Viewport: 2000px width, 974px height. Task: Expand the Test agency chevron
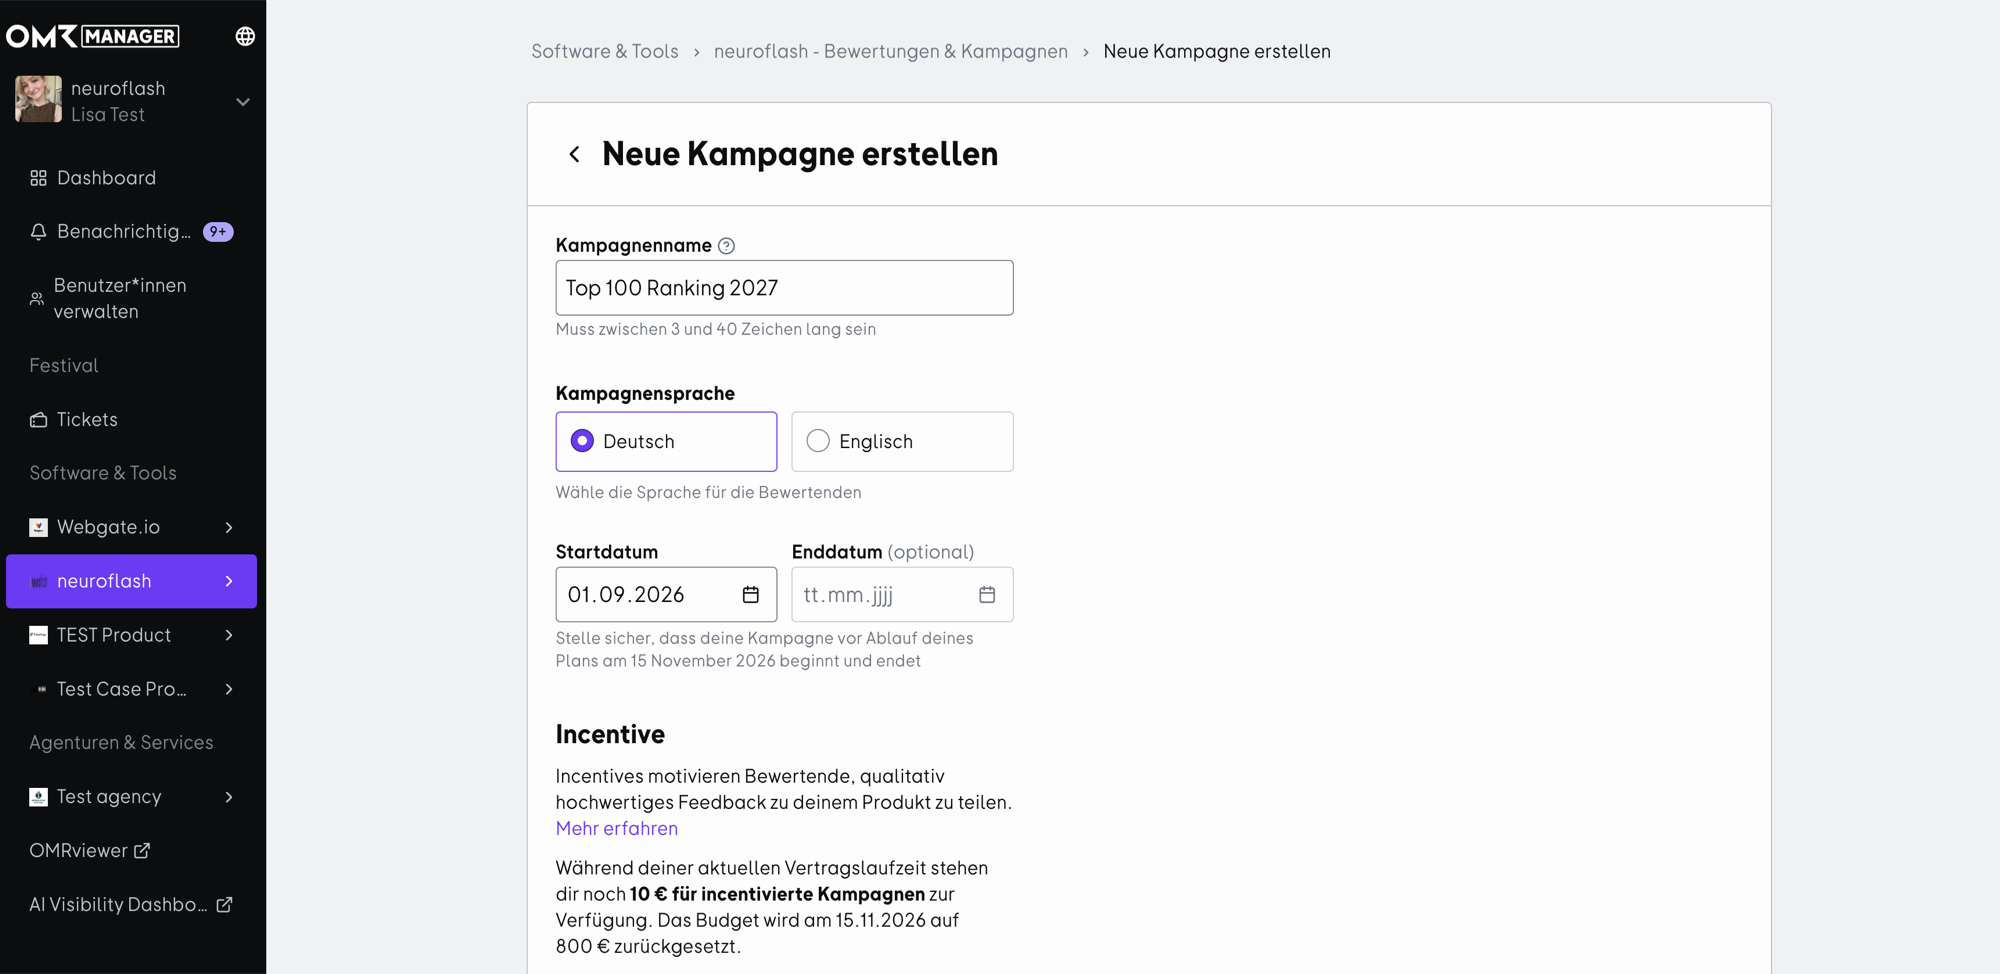(229, 797)
